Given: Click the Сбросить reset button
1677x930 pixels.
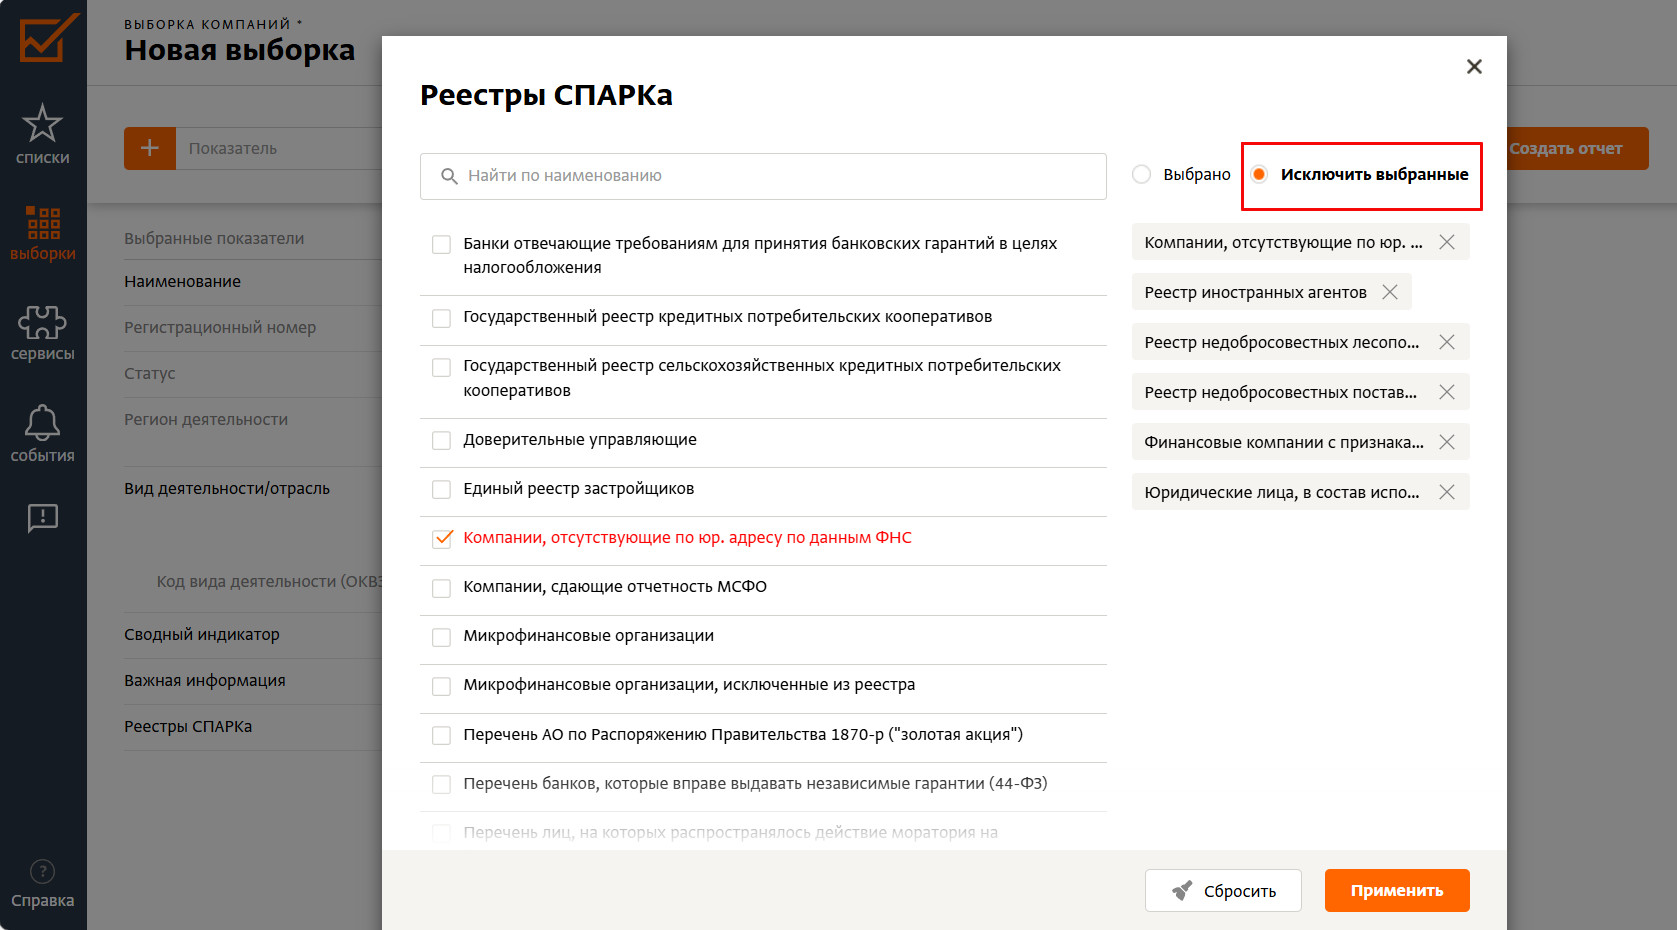Looking at the screenshot, I should [1223, 890].
